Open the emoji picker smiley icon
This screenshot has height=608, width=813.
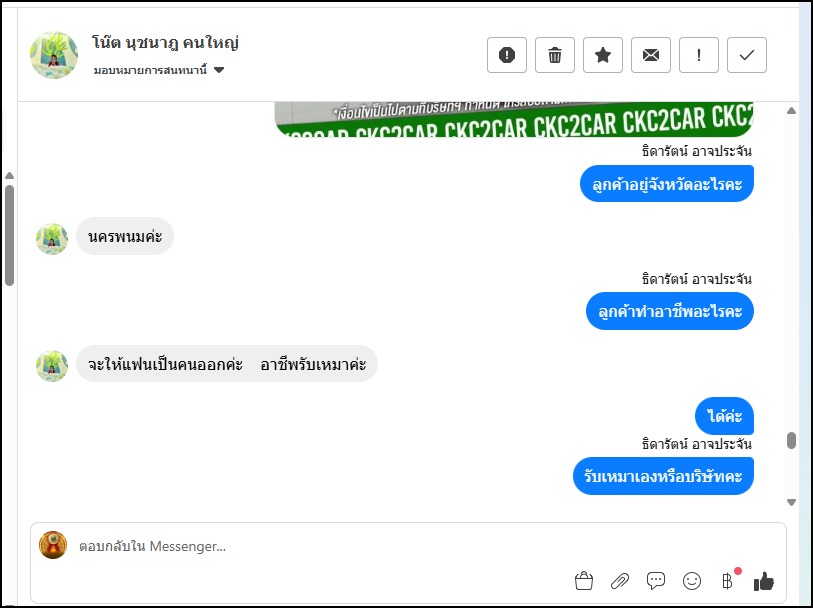coord(692,581)
